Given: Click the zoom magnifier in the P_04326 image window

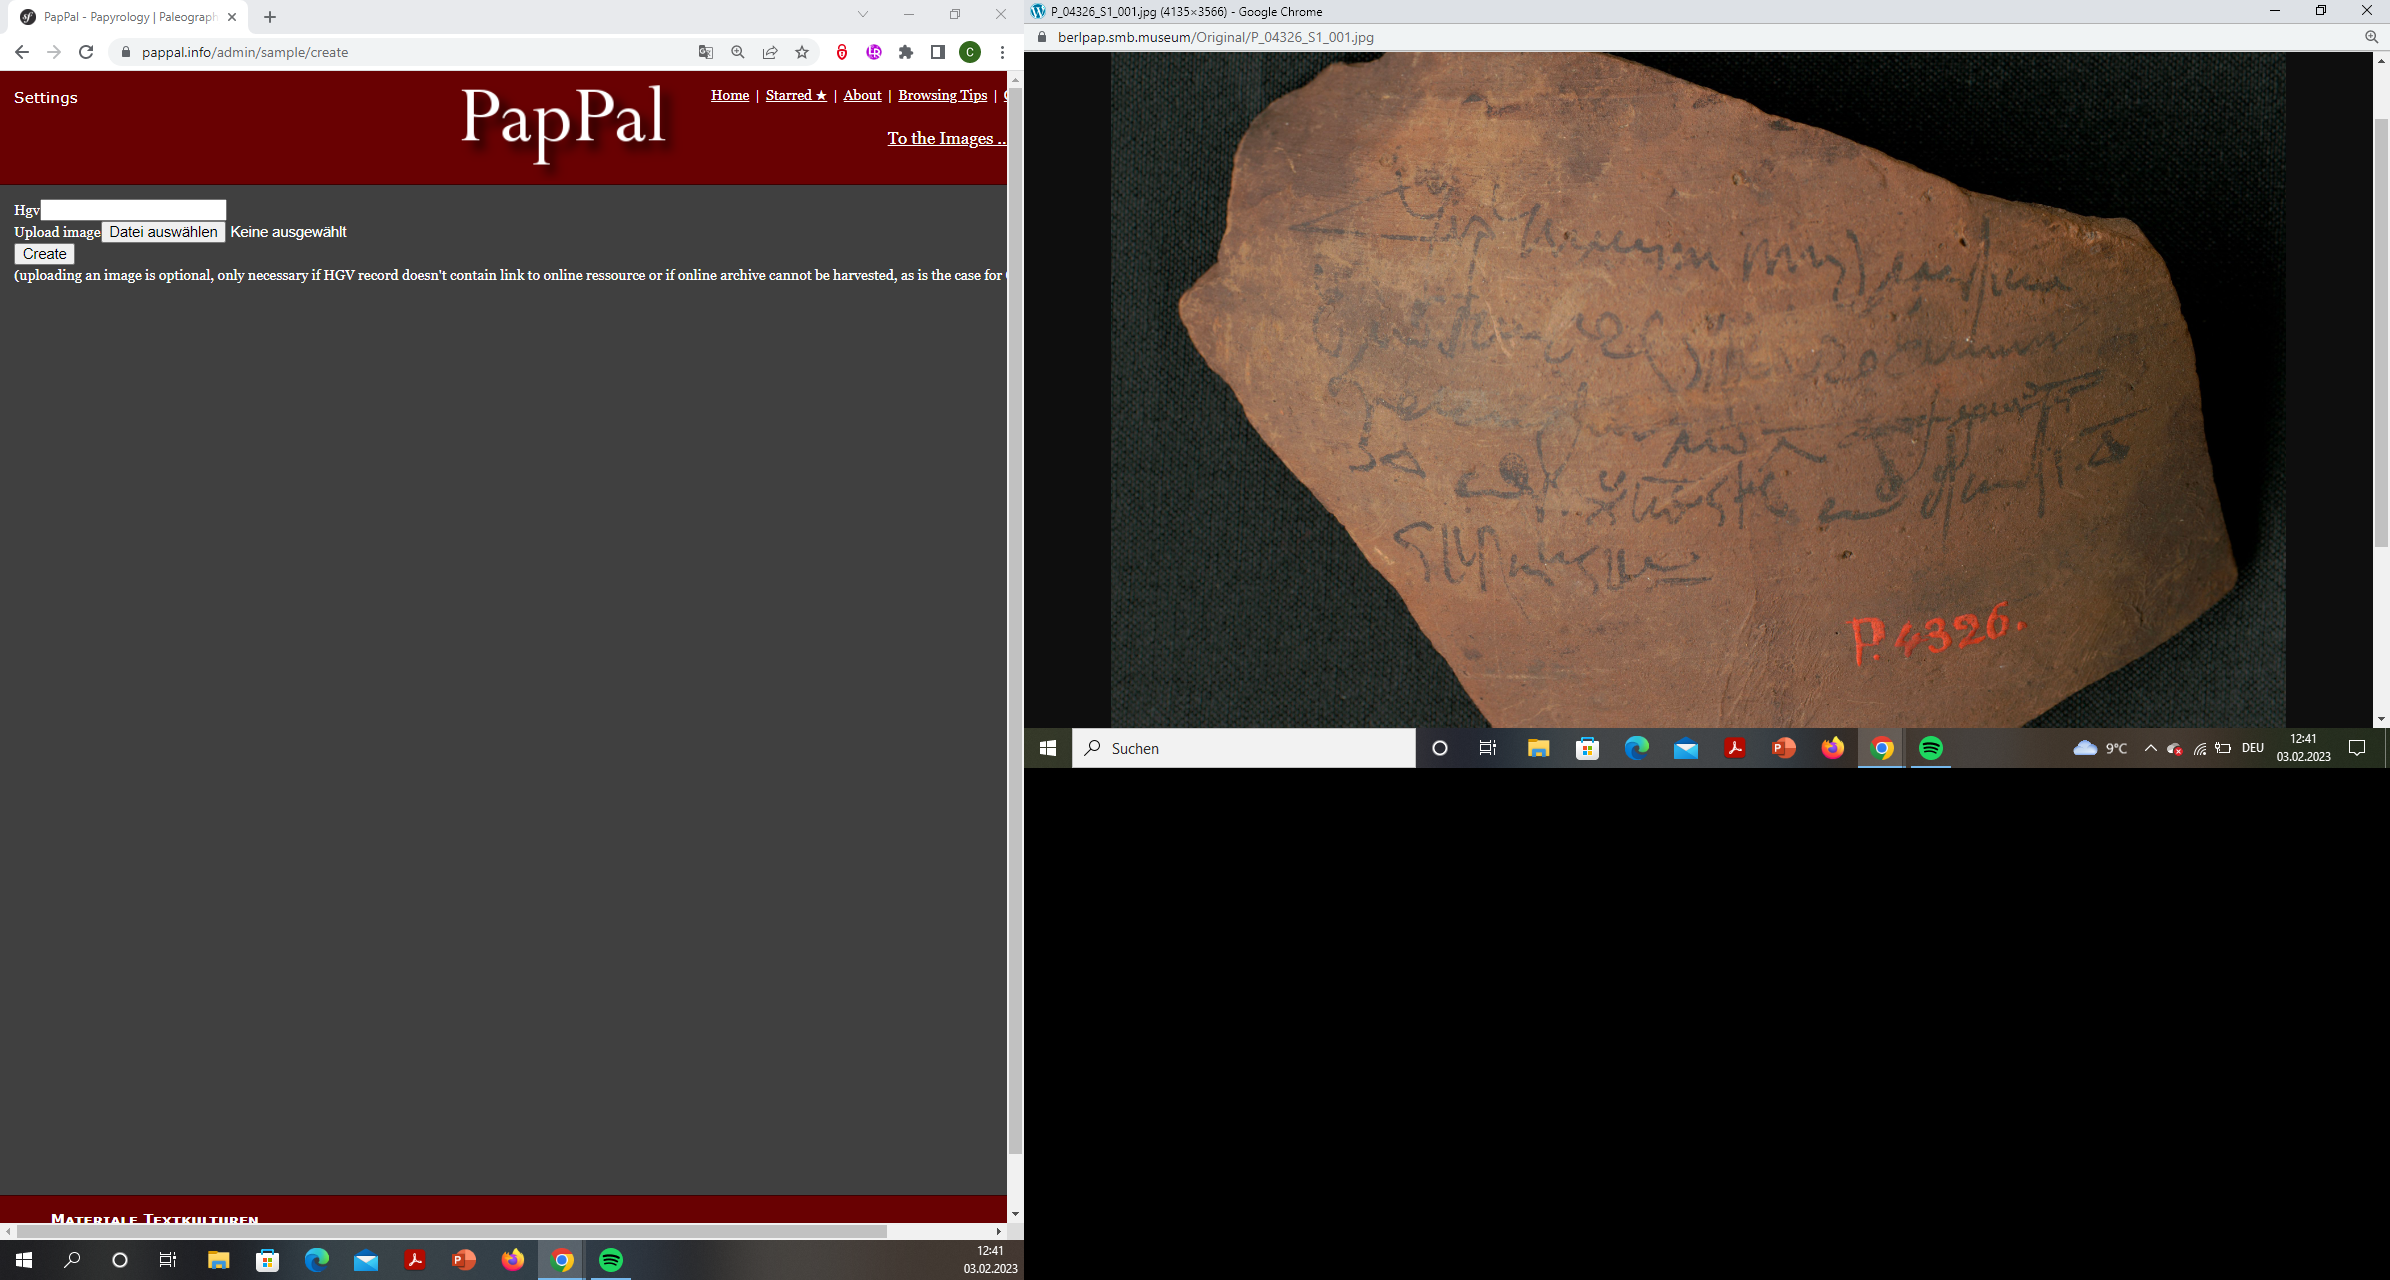Looking at the screenshot, I should click(2371, 37).
